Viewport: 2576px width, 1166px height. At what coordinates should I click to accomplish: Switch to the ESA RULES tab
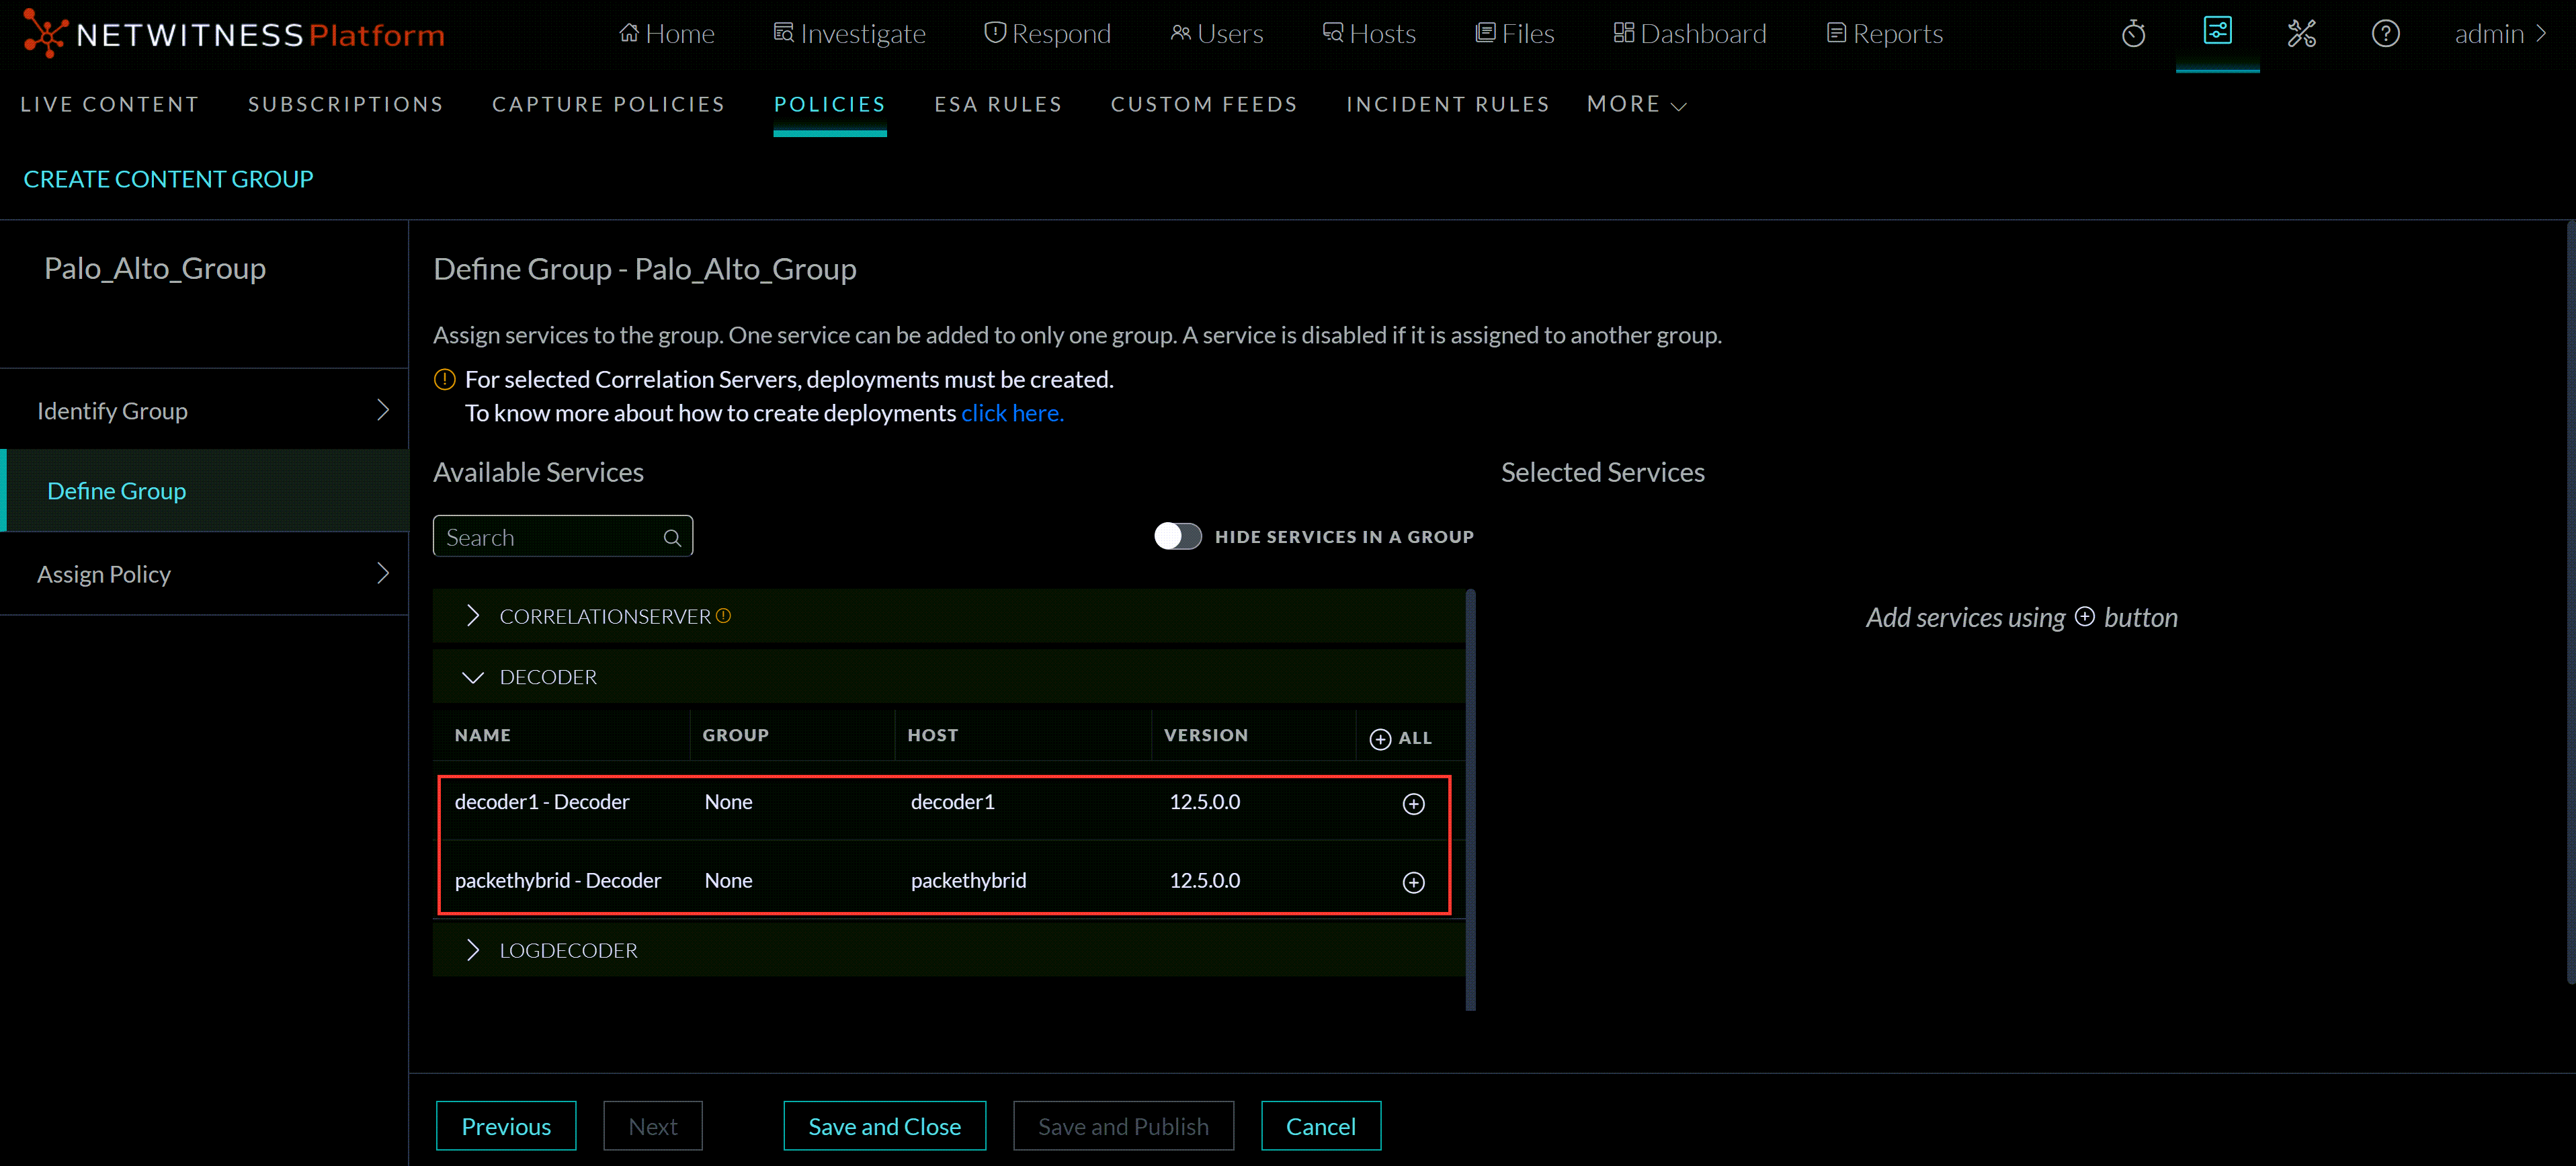click(998, 104)
